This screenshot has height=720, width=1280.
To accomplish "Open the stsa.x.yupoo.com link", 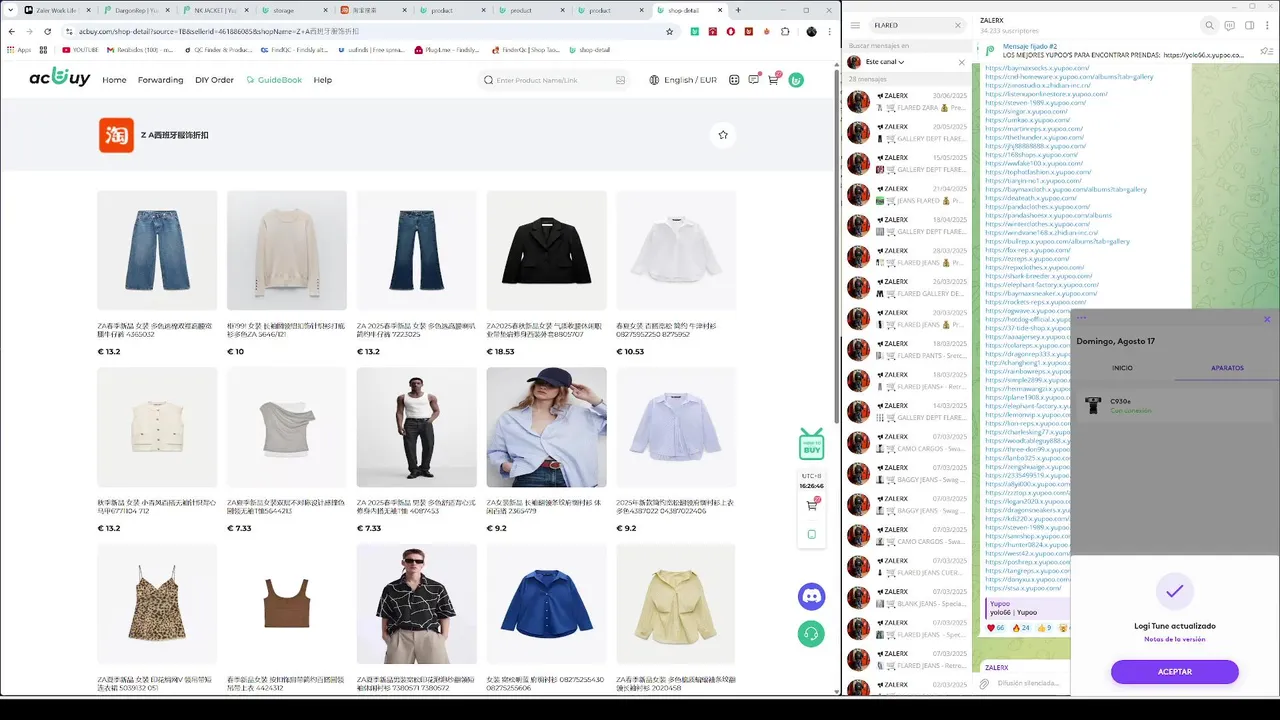I will click(x=1023, y=588).
